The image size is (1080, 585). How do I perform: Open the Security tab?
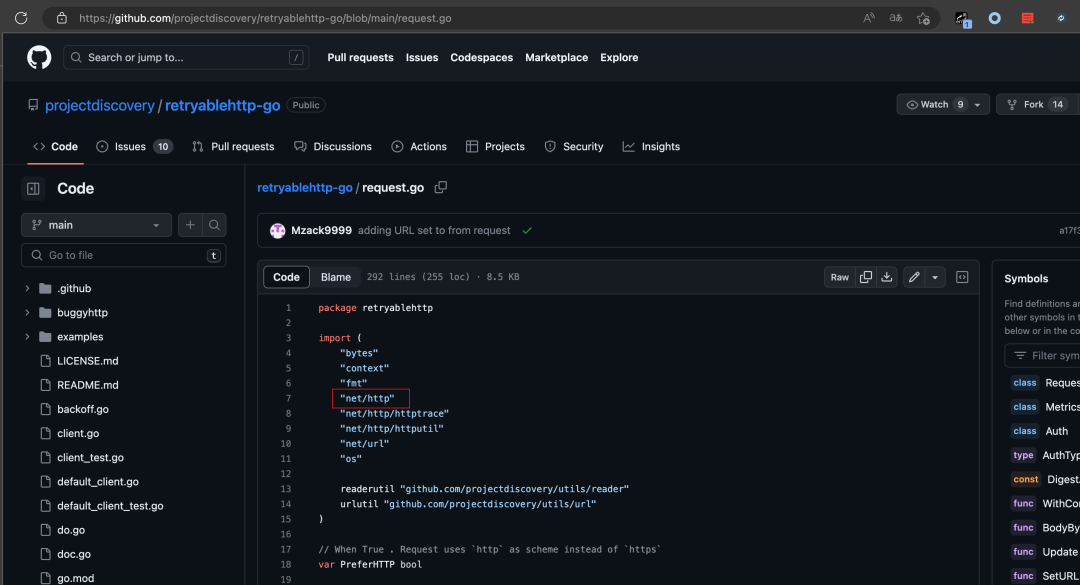[574, 147]
